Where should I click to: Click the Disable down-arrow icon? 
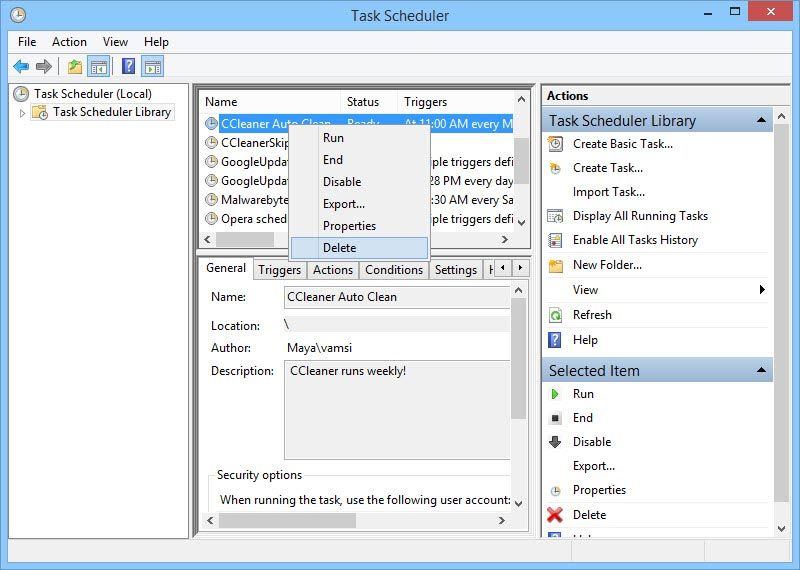(x=555, y=442)
